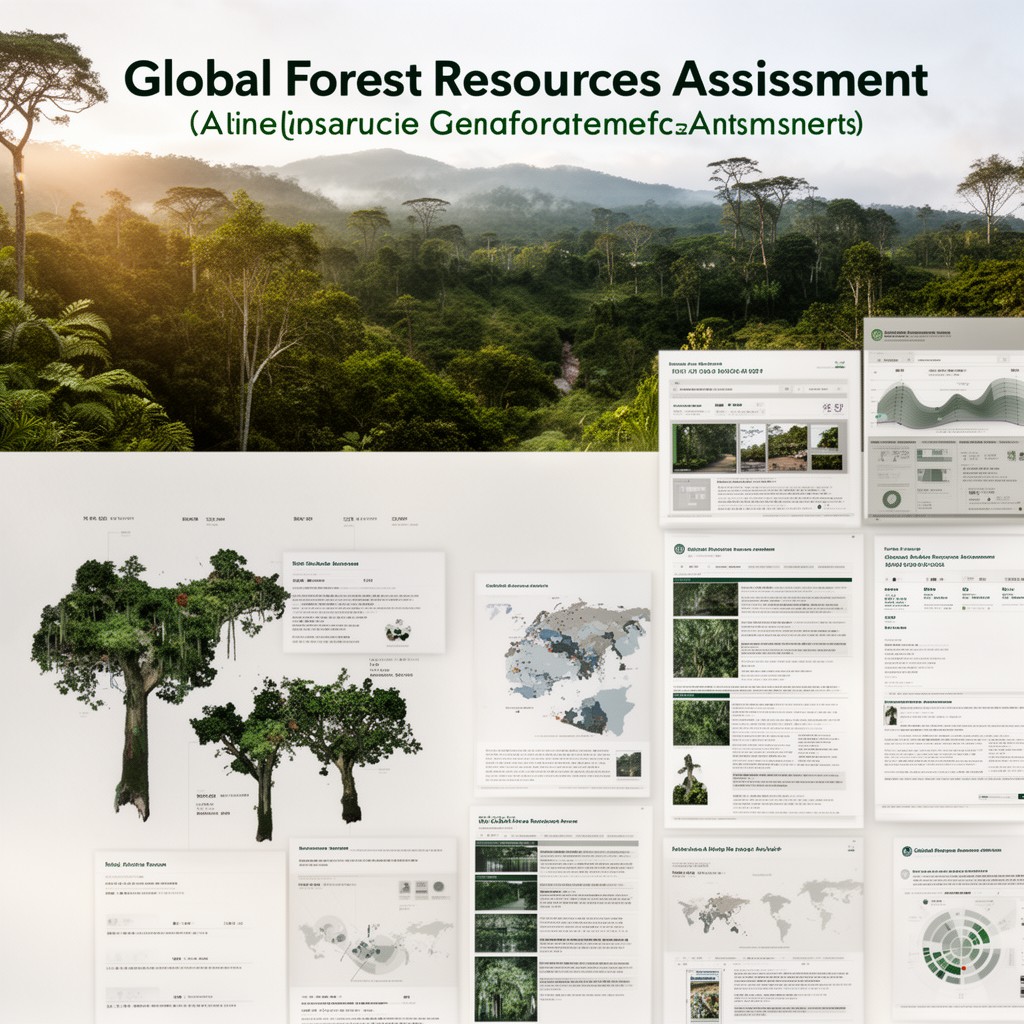Click the green donut chart in dashboard card

[x=891, y=500]
